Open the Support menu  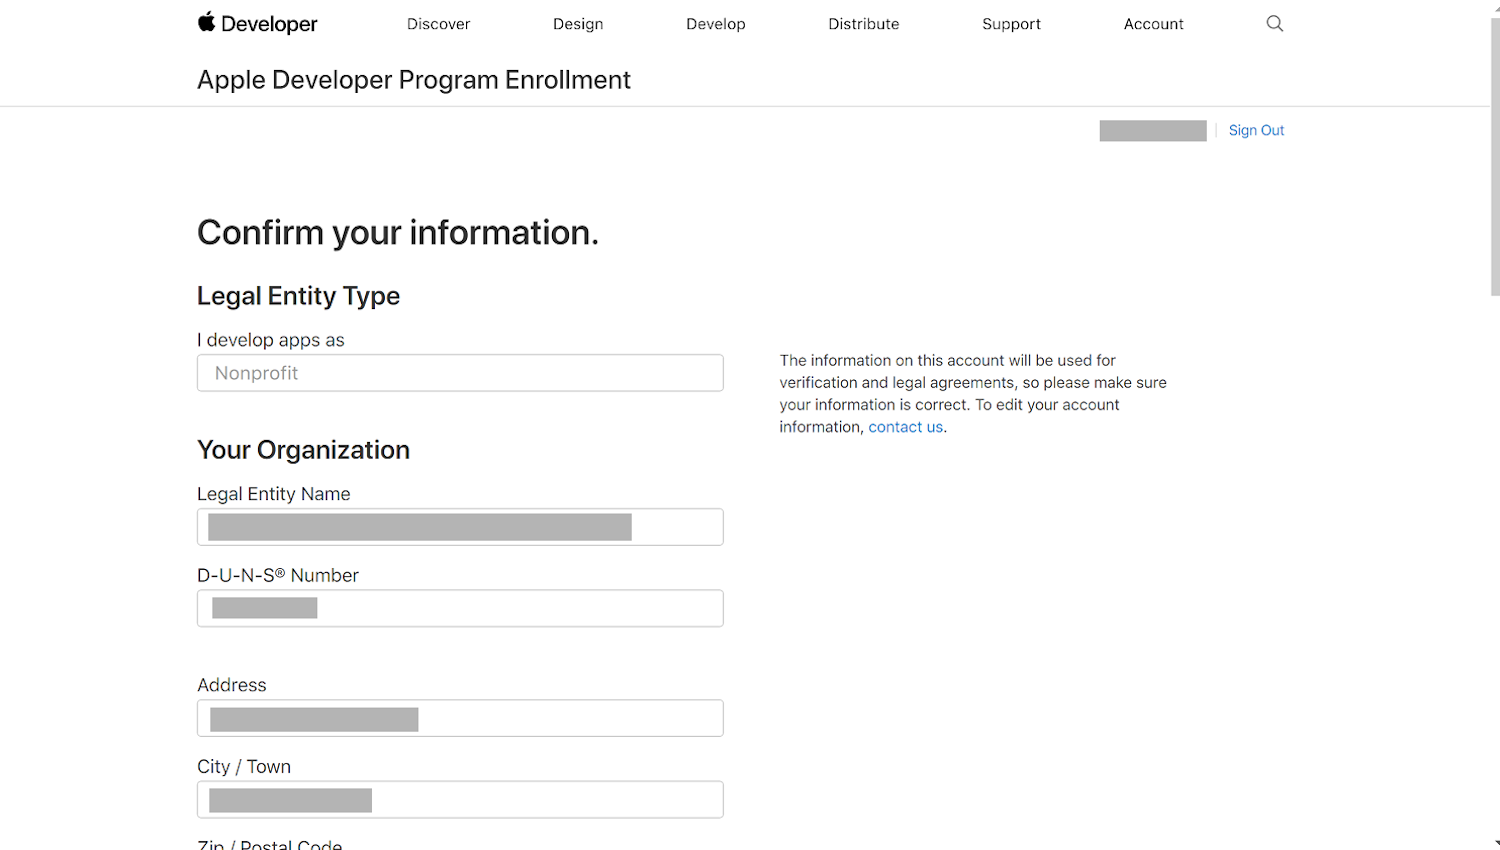point(1011,24)
